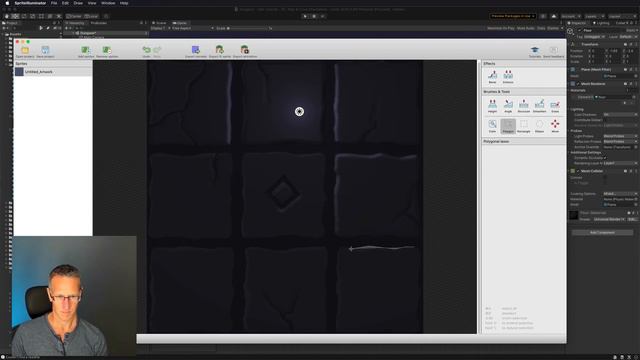Select the Untitled_Artwork sprite in Sprites list
The height and width of the screenshot is (360, 640).
[x=53, y=72]
